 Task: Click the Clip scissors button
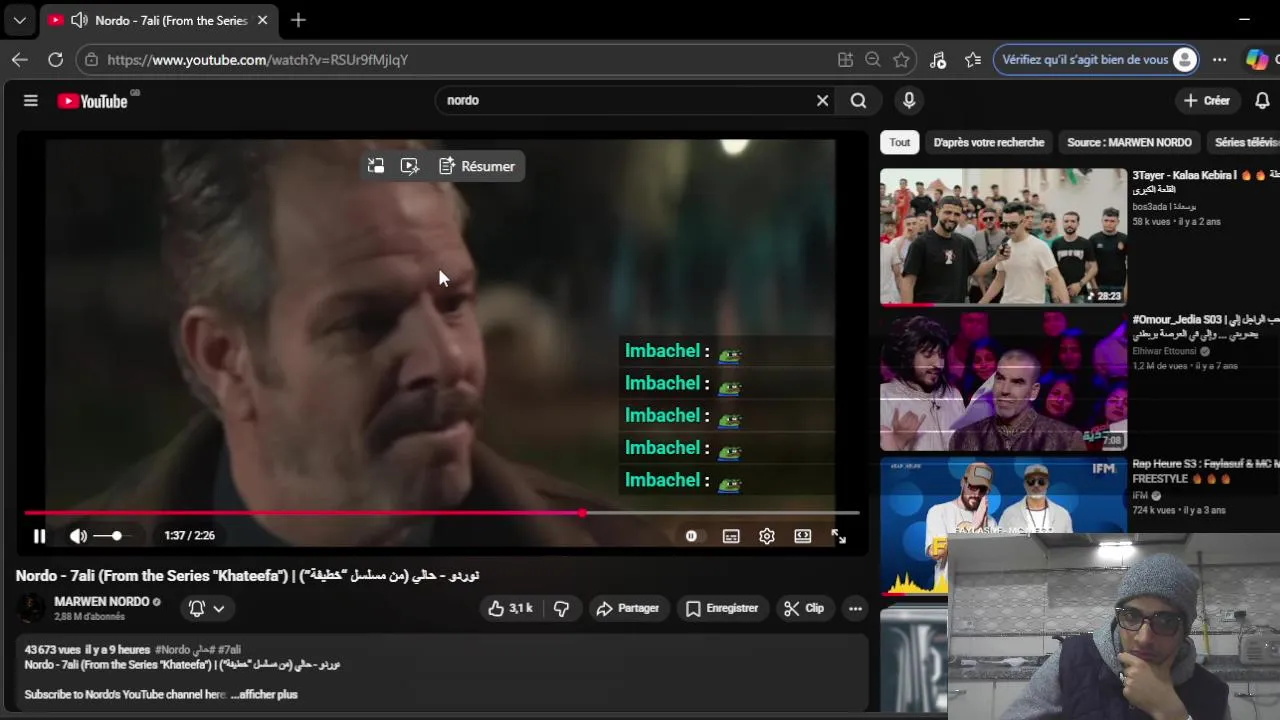point(804,608)
